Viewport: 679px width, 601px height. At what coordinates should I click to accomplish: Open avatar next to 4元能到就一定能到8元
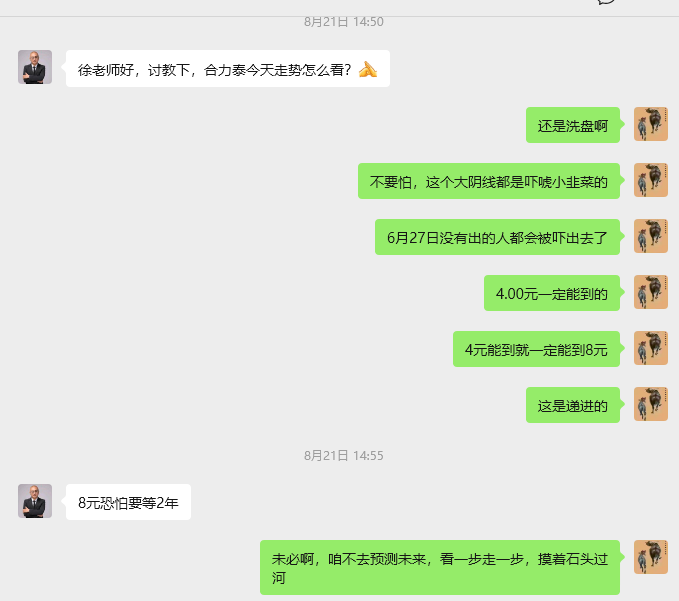coord(651,348)
